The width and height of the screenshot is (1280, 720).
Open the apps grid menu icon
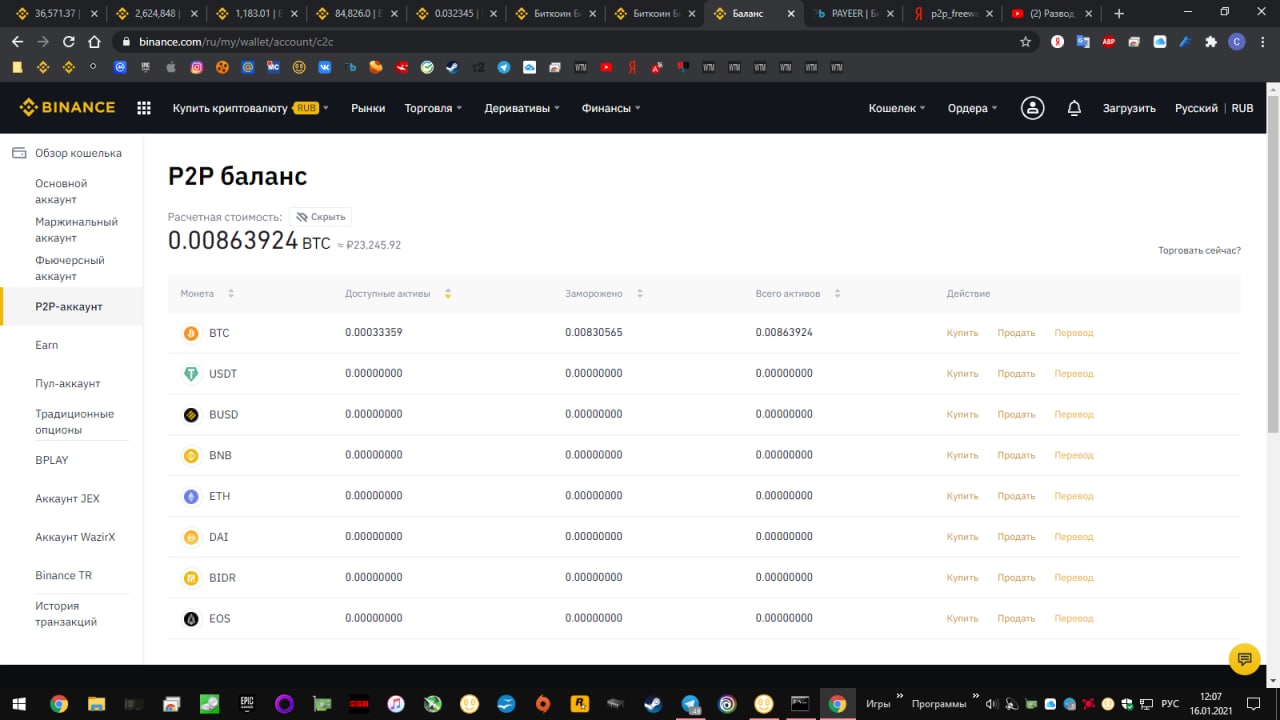(144, 108)
